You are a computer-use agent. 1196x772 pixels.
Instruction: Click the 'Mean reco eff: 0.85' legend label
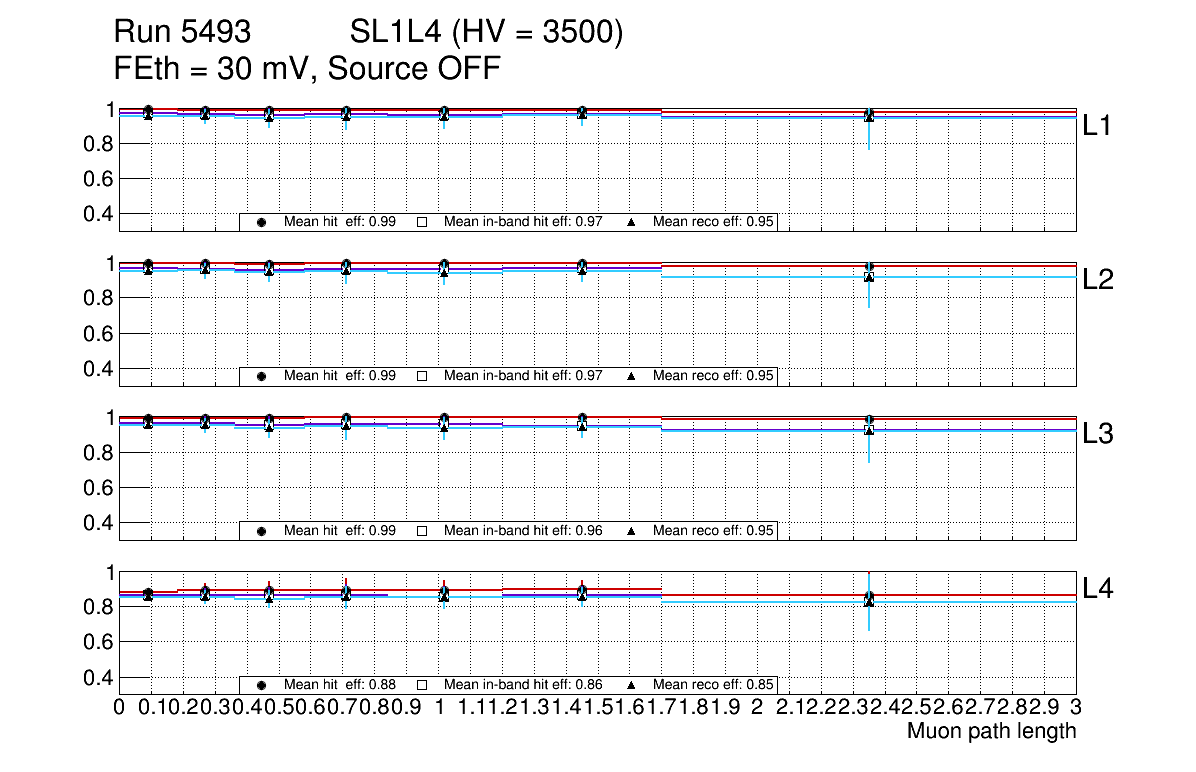pyautogui.click(x=714, y=685)
